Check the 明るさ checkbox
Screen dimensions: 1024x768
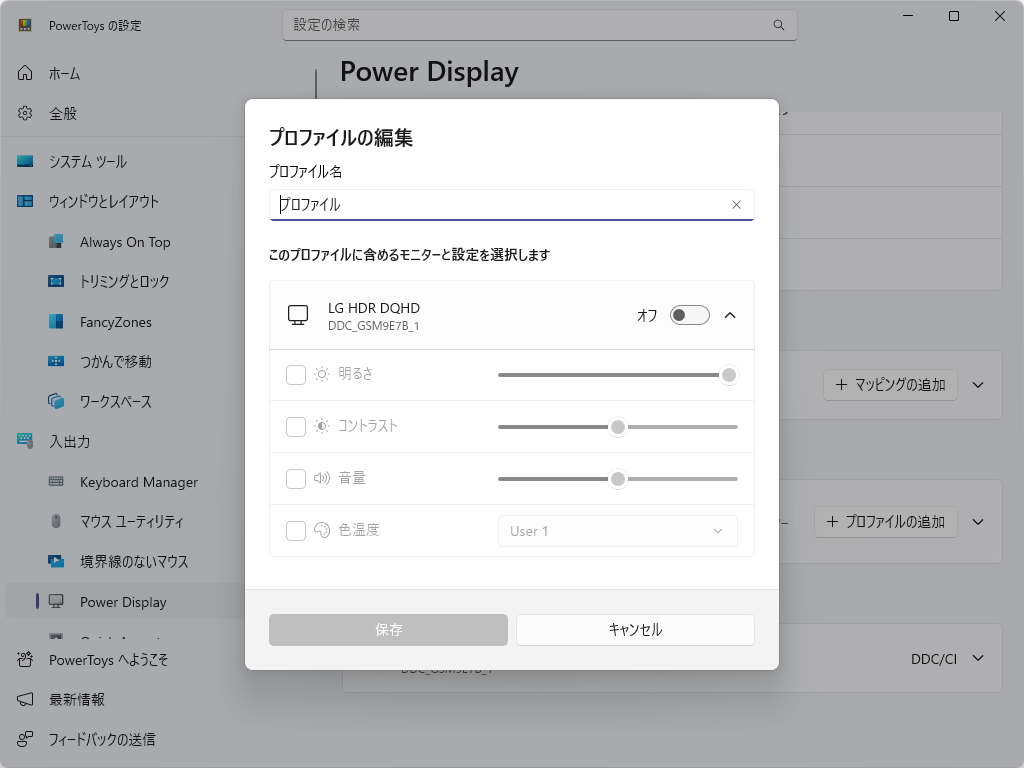coord(296,375)
